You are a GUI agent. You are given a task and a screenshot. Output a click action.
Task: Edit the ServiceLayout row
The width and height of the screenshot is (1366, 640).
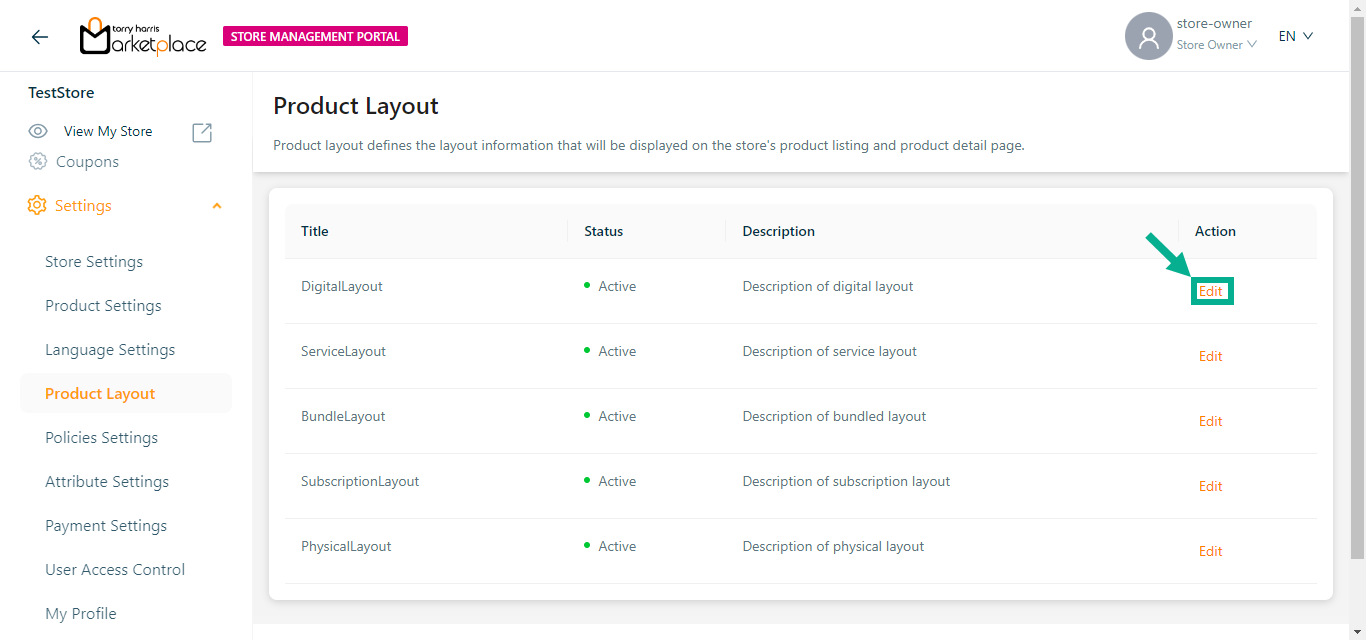(x=1210, y=356)
